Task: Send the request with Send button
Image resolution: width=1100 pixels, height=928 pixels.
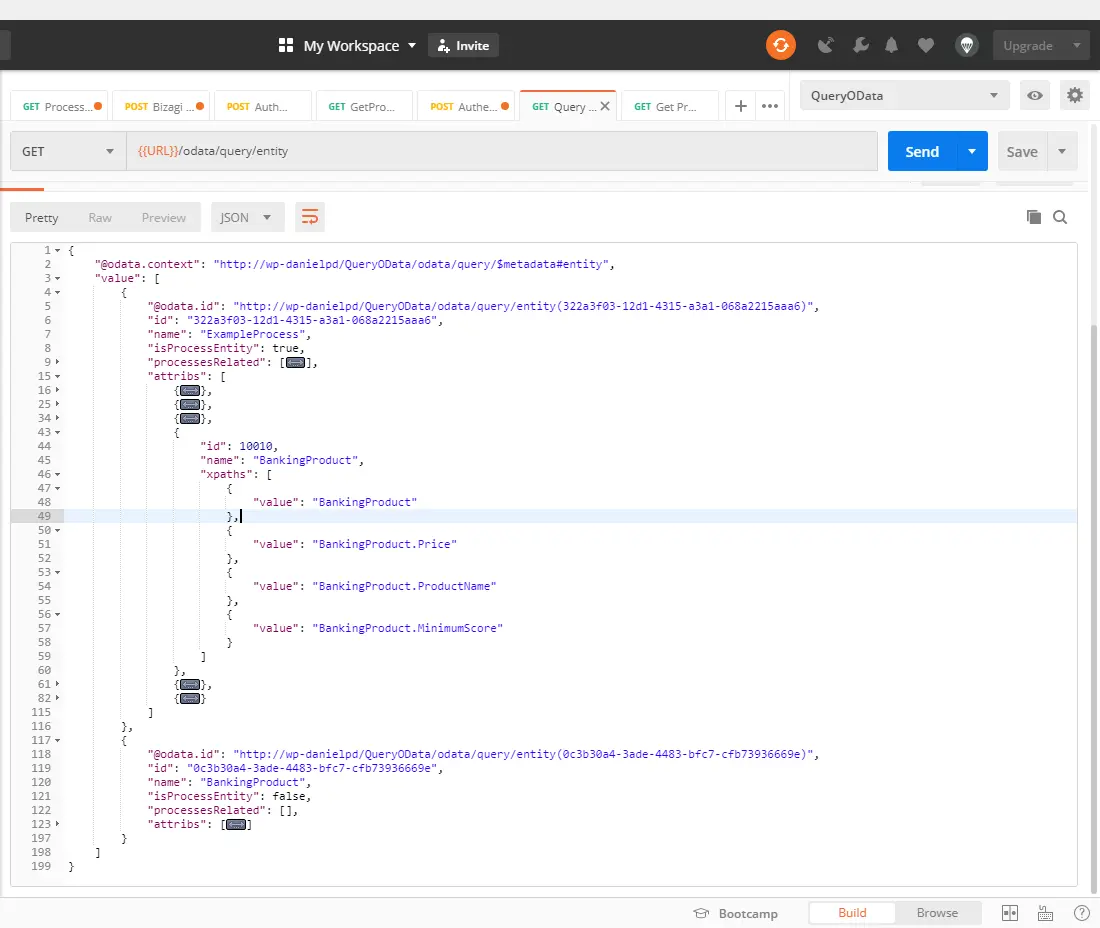Action: [922, 152]
